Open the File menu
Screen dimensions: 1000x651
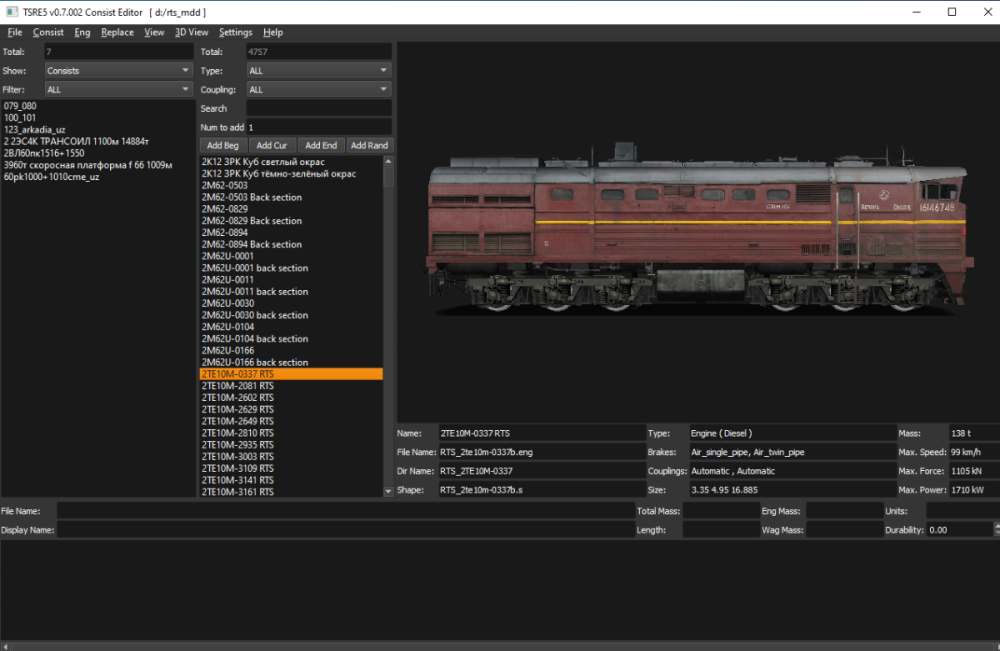[14, 32]
